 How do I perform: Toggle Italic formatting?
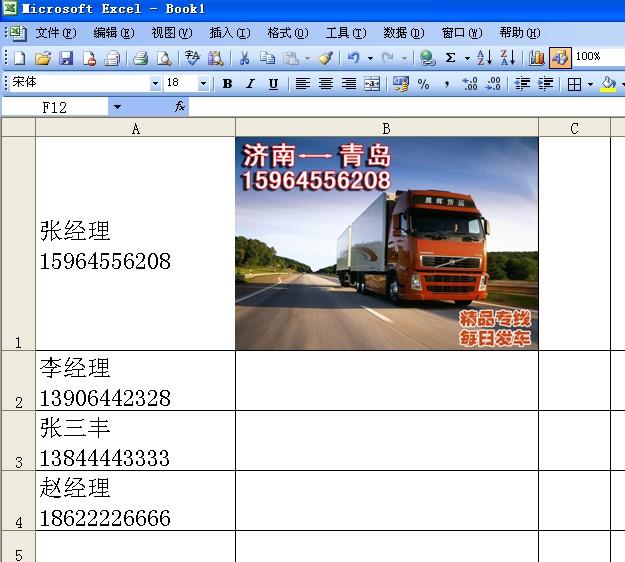(250, 84)
